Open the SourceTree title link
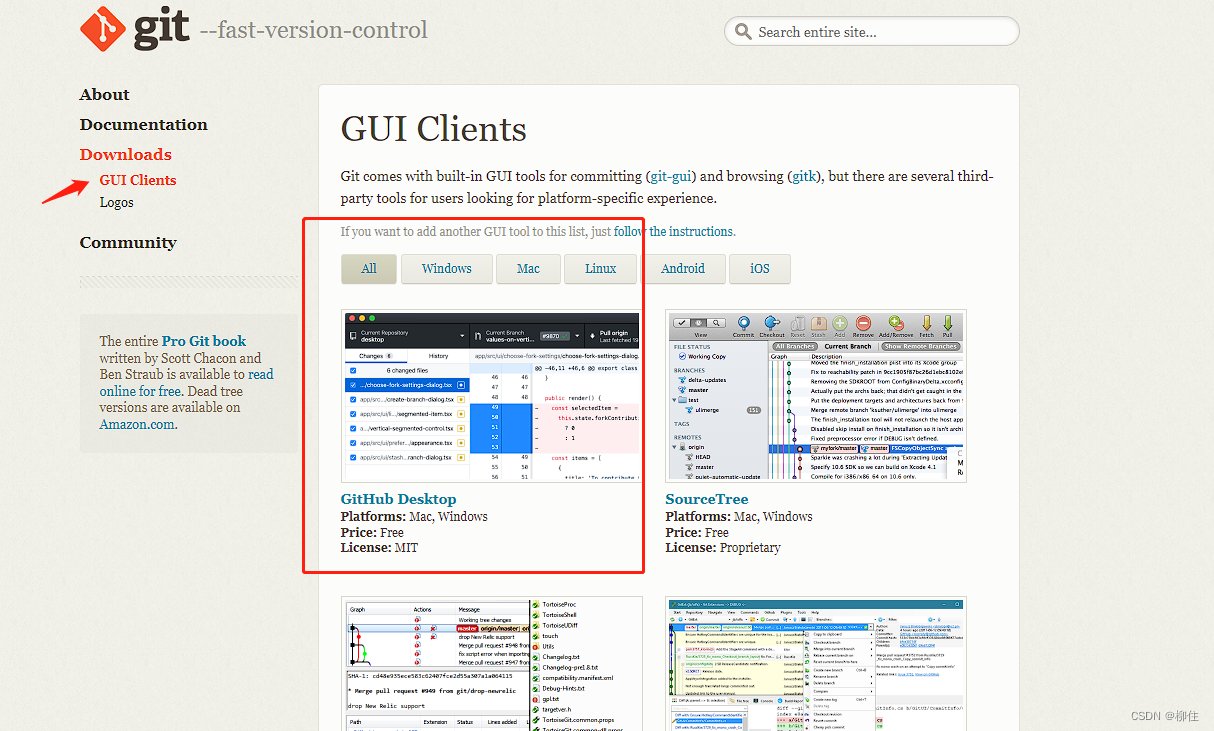1214x731 pixels. [707, 499]
